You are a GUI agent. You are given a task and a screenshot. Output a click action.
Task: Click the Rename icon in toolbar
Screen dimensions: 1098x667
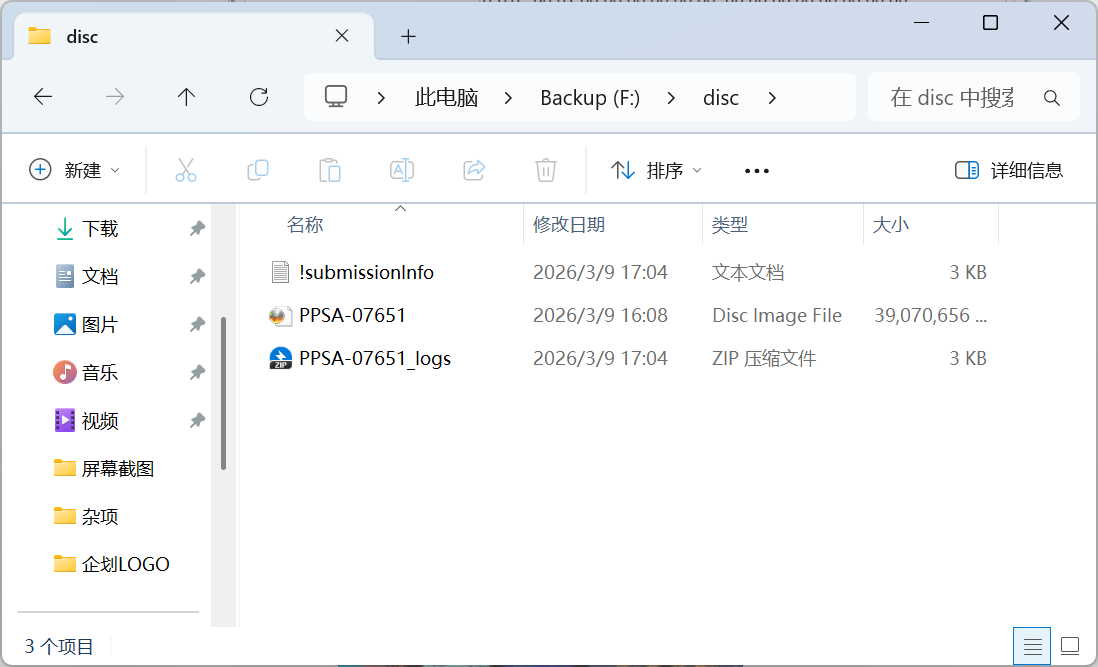(x=402, y=170)
